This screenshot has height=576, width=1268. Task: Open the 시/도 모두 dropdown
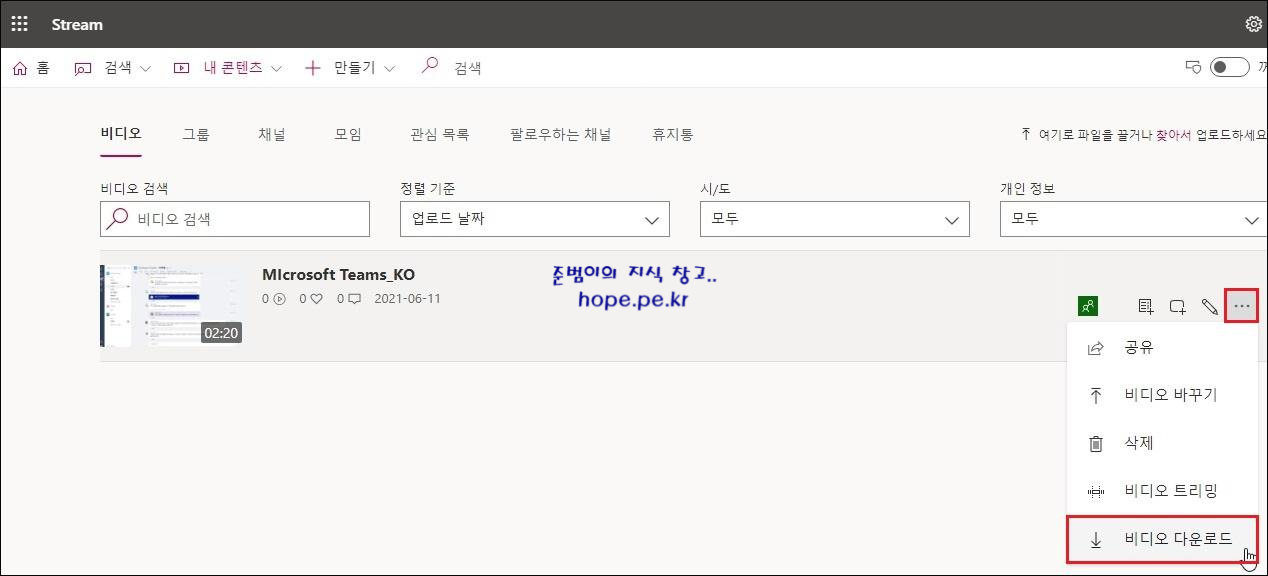pyautogui.click(x=835, y=219)
